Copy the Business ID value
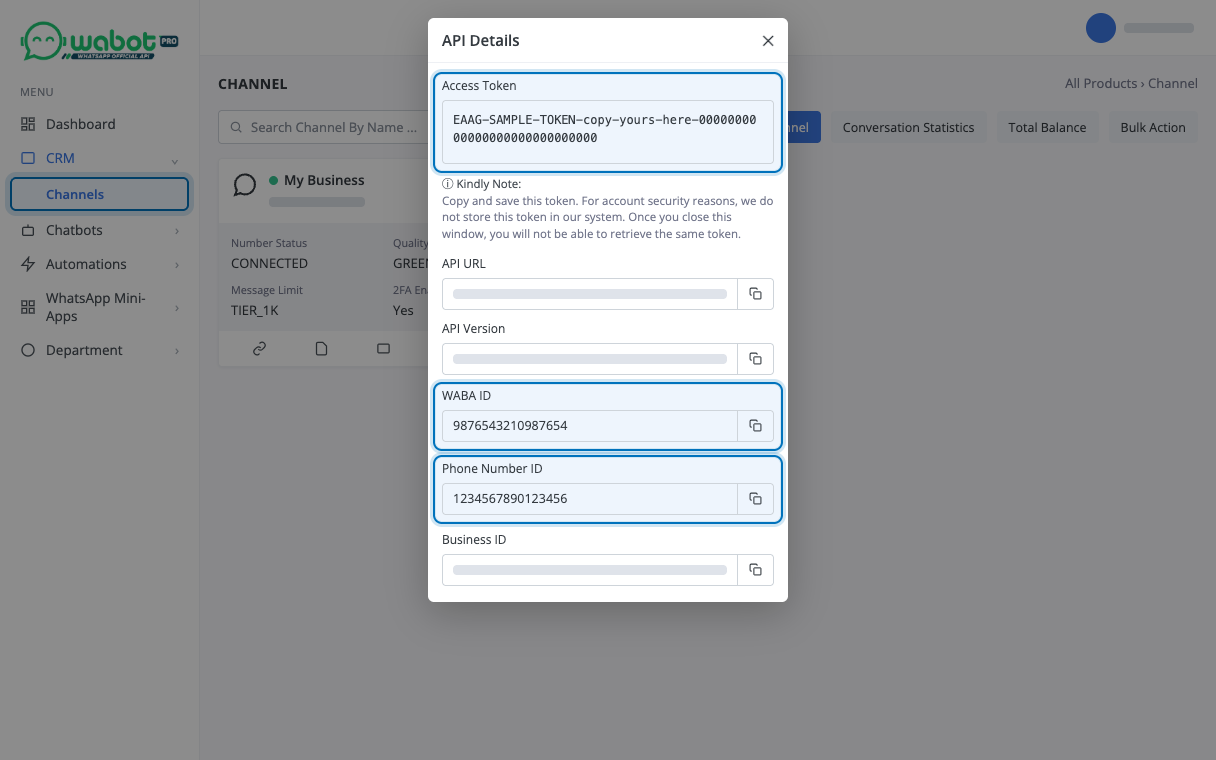Image resolution: width=1216 pixels, height=760 pixels. point(755,570)
